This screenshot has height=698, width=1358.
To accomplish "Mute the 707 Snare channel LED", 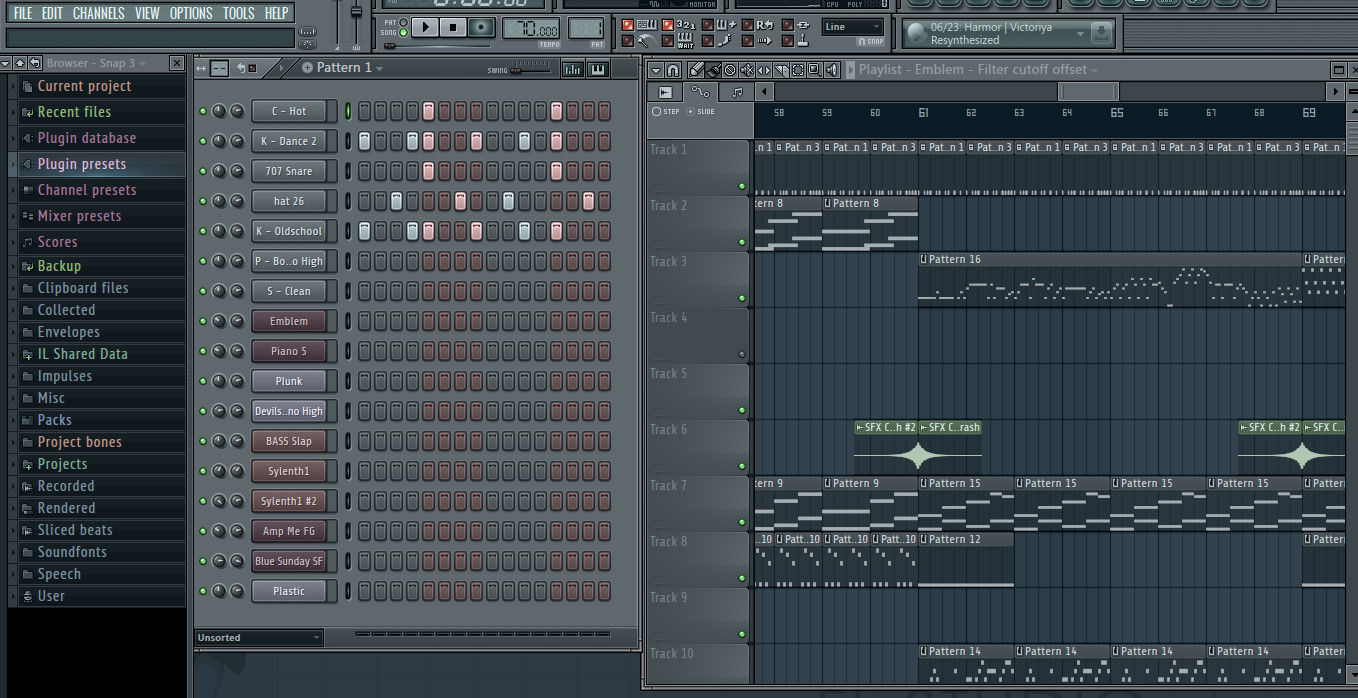I will pyautogui.click(x=204, y=171).
